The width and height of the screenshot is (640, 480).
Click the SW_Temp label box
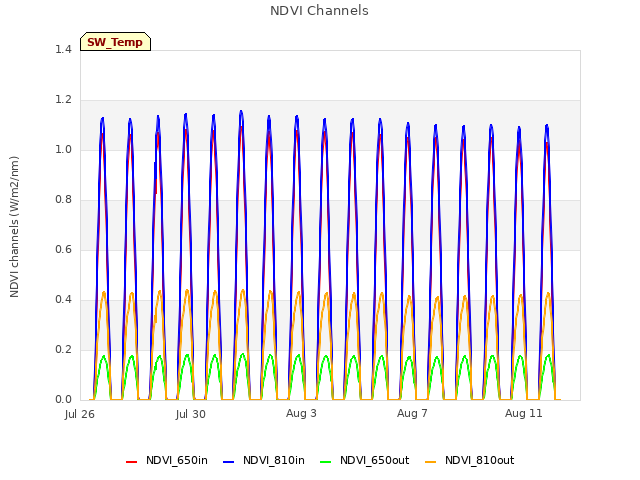[116, 42]
